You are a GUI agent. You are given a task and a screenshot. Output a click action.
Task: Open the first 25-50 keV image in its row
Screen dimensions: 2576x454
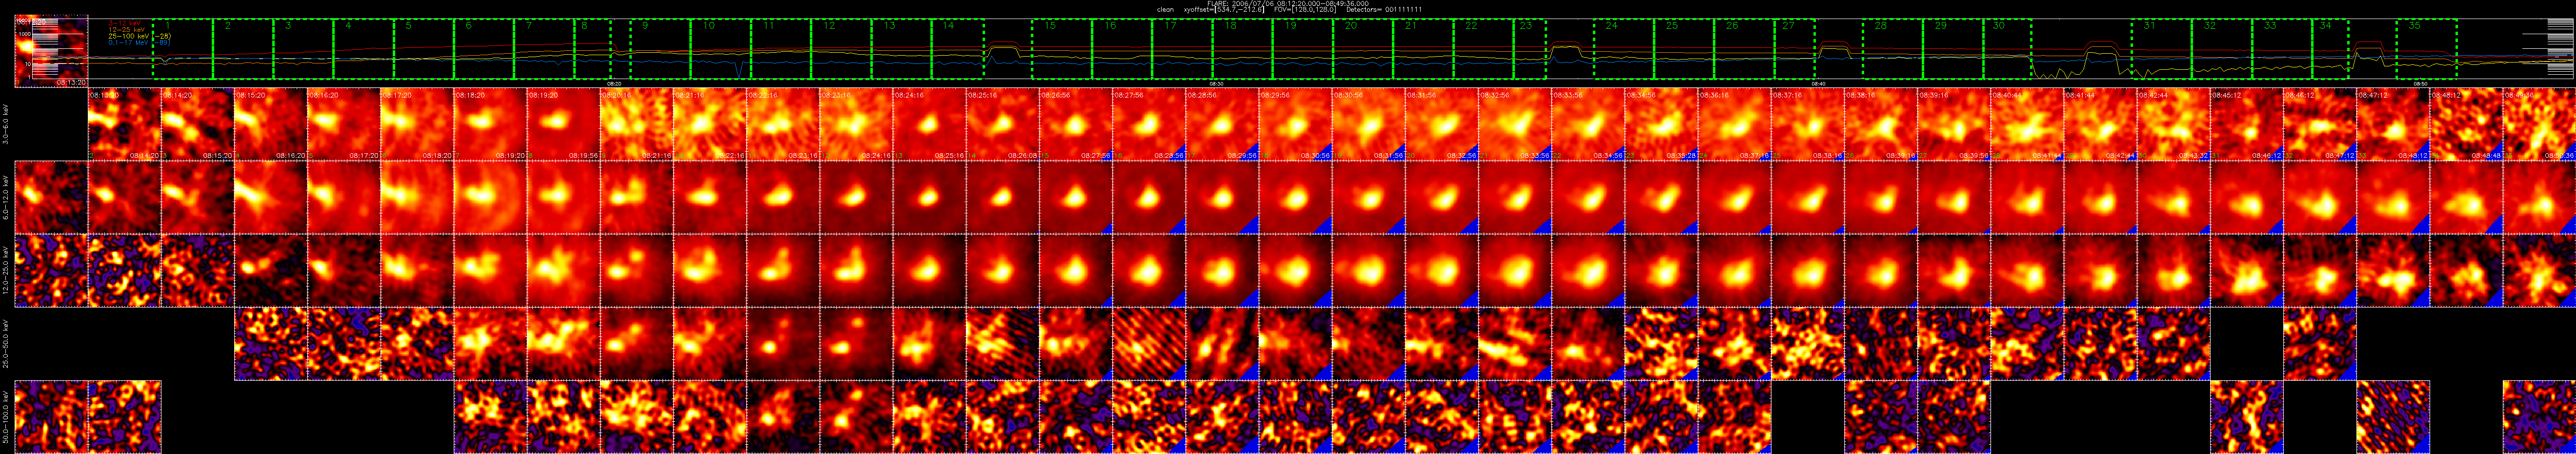tap(271, 343)
